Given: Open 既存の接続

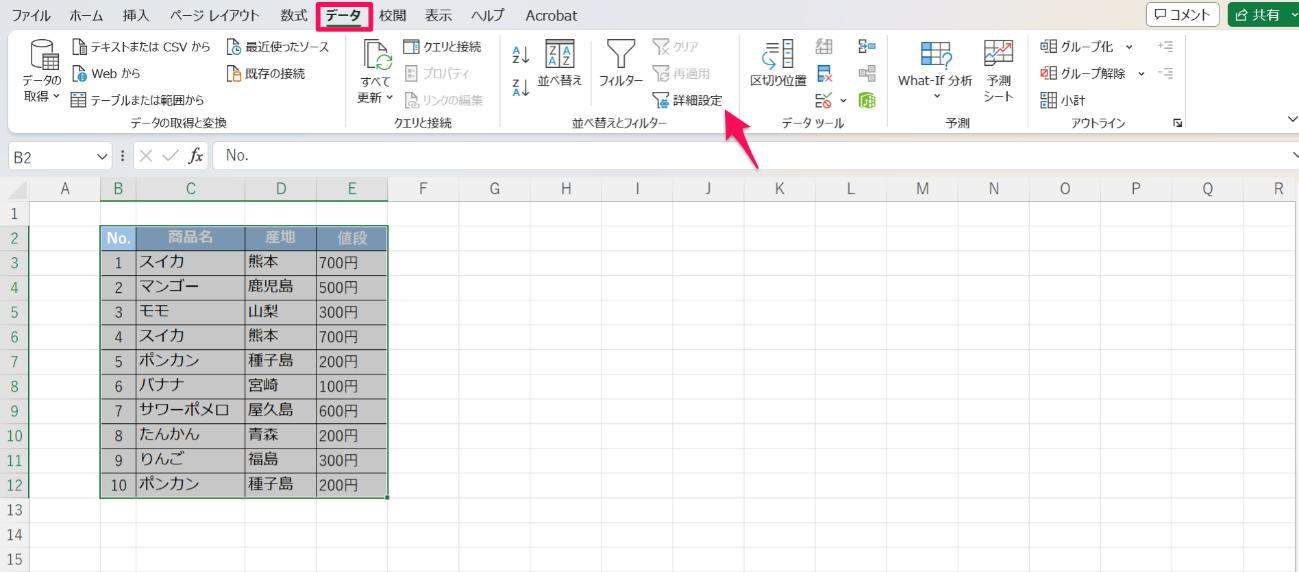Looking at the screenshot, I should (x=266, y=73).
